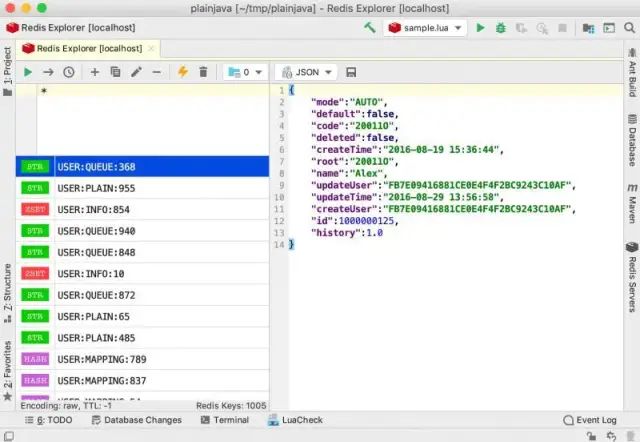Image resolution: width=640 pixels, height=442 pixels.
Task: Edit key with the pencil icon
Action: (x=136, y=72)
